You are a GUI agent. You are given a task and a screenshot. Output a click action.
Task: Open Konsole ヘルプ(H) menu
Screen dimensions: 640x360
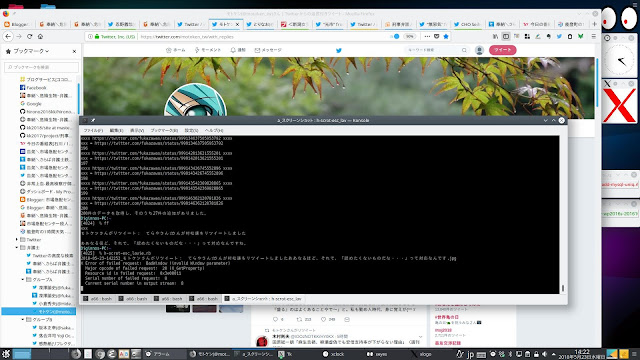click(214, 130)
